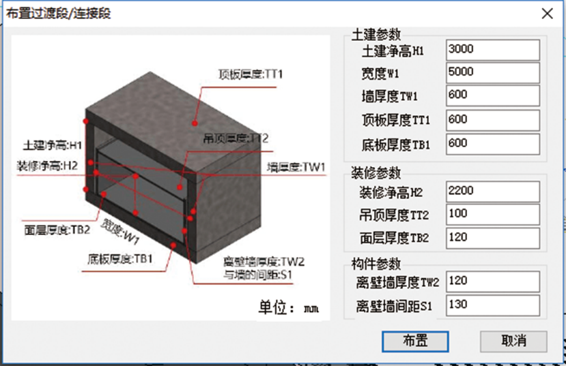Click the 布置 button

pos(415,341)
